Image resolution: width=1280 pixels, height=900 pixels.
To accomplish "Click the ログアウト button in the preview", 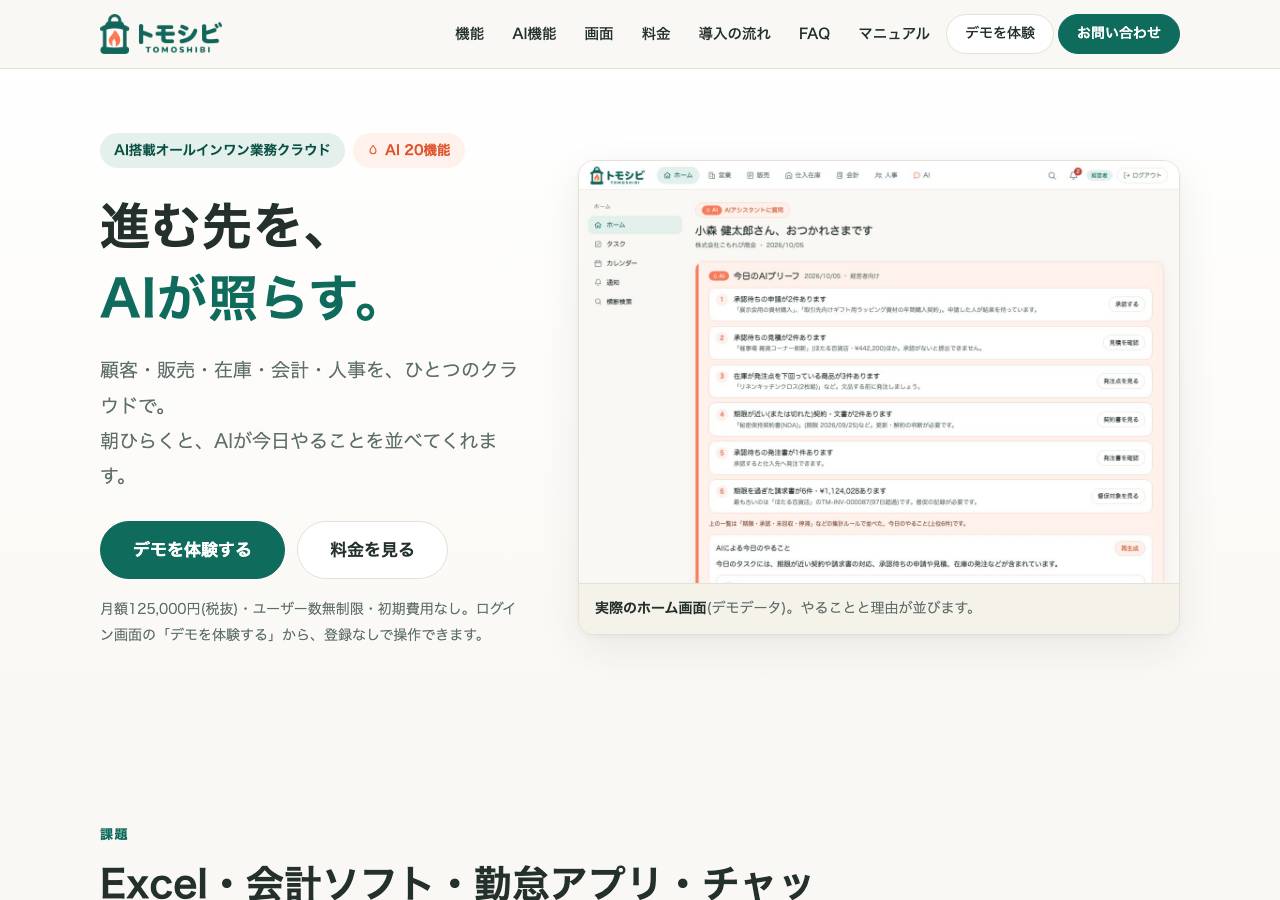I will point(1143,175).
